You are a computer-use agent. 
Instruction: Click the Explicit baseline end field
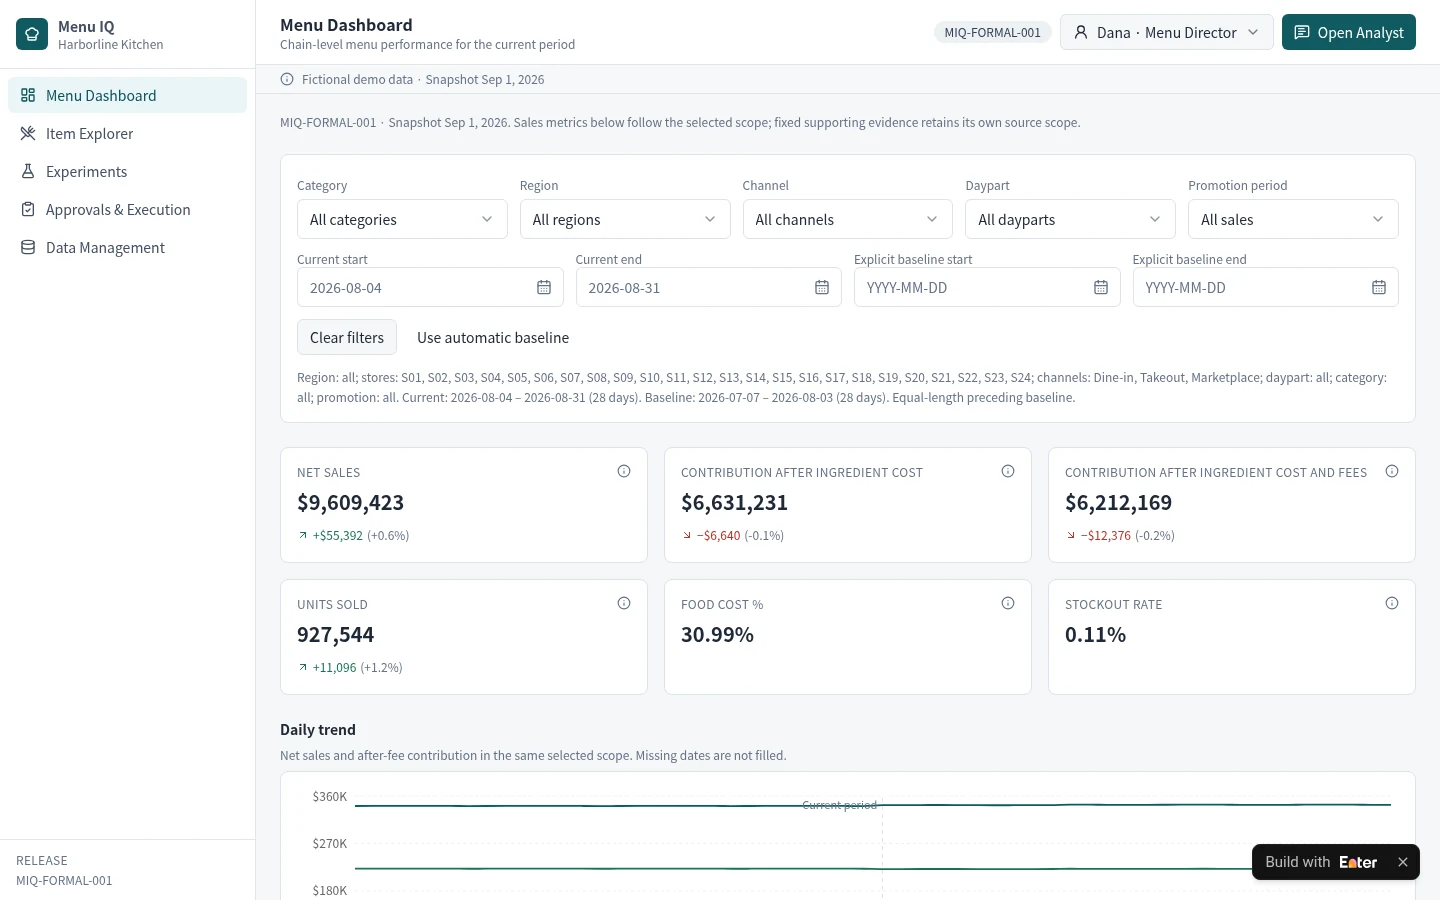click(1266, 287)
